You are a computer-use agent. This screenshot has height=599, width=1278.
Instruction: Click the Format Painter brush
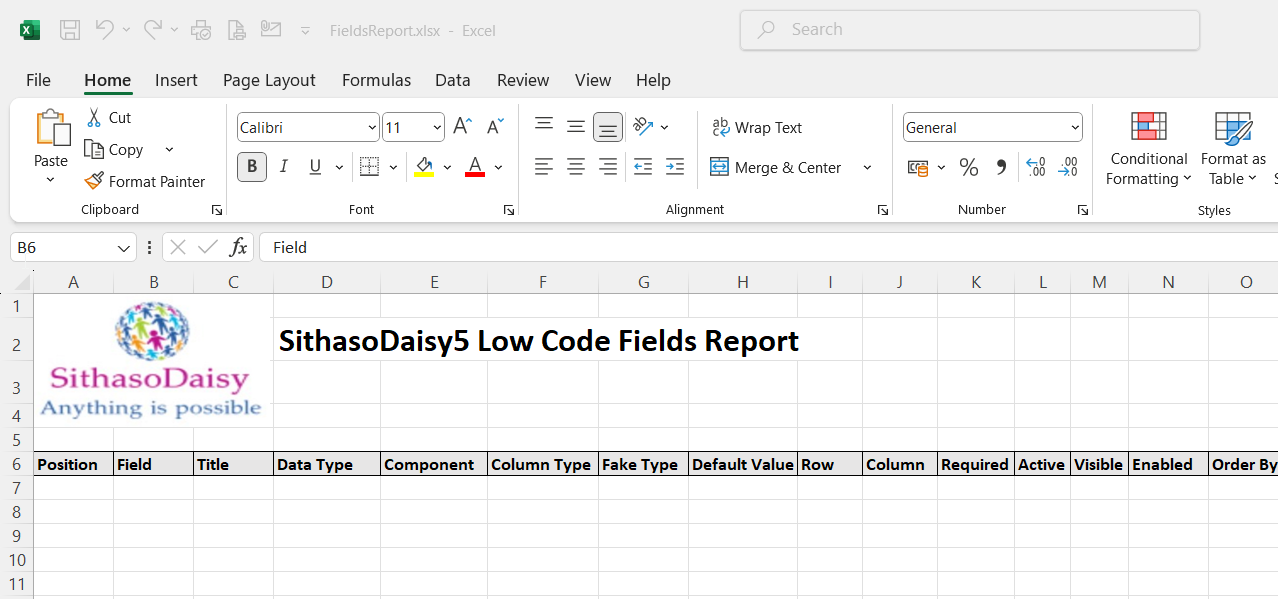point(94,181)
